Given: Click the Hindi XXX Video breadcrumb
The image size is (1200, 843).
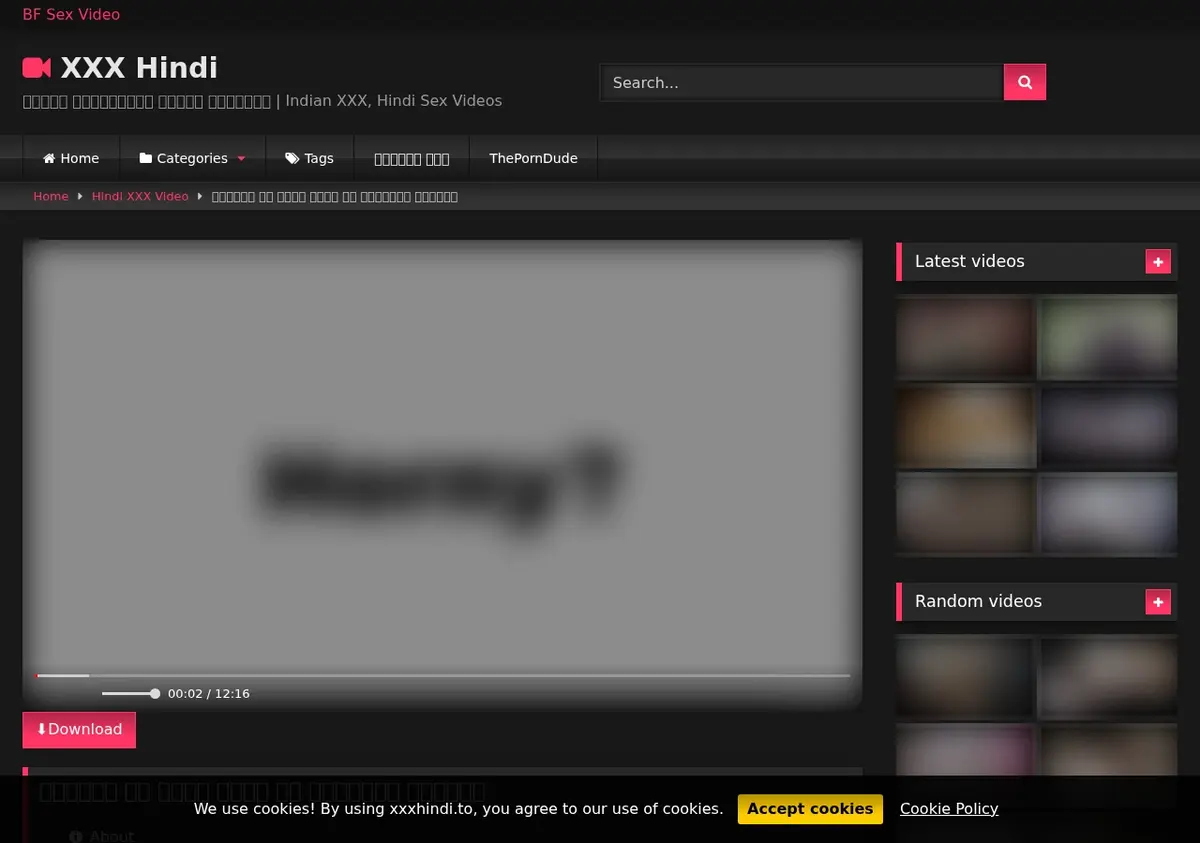Looking at the screenshot, I should tap(140, 196).
